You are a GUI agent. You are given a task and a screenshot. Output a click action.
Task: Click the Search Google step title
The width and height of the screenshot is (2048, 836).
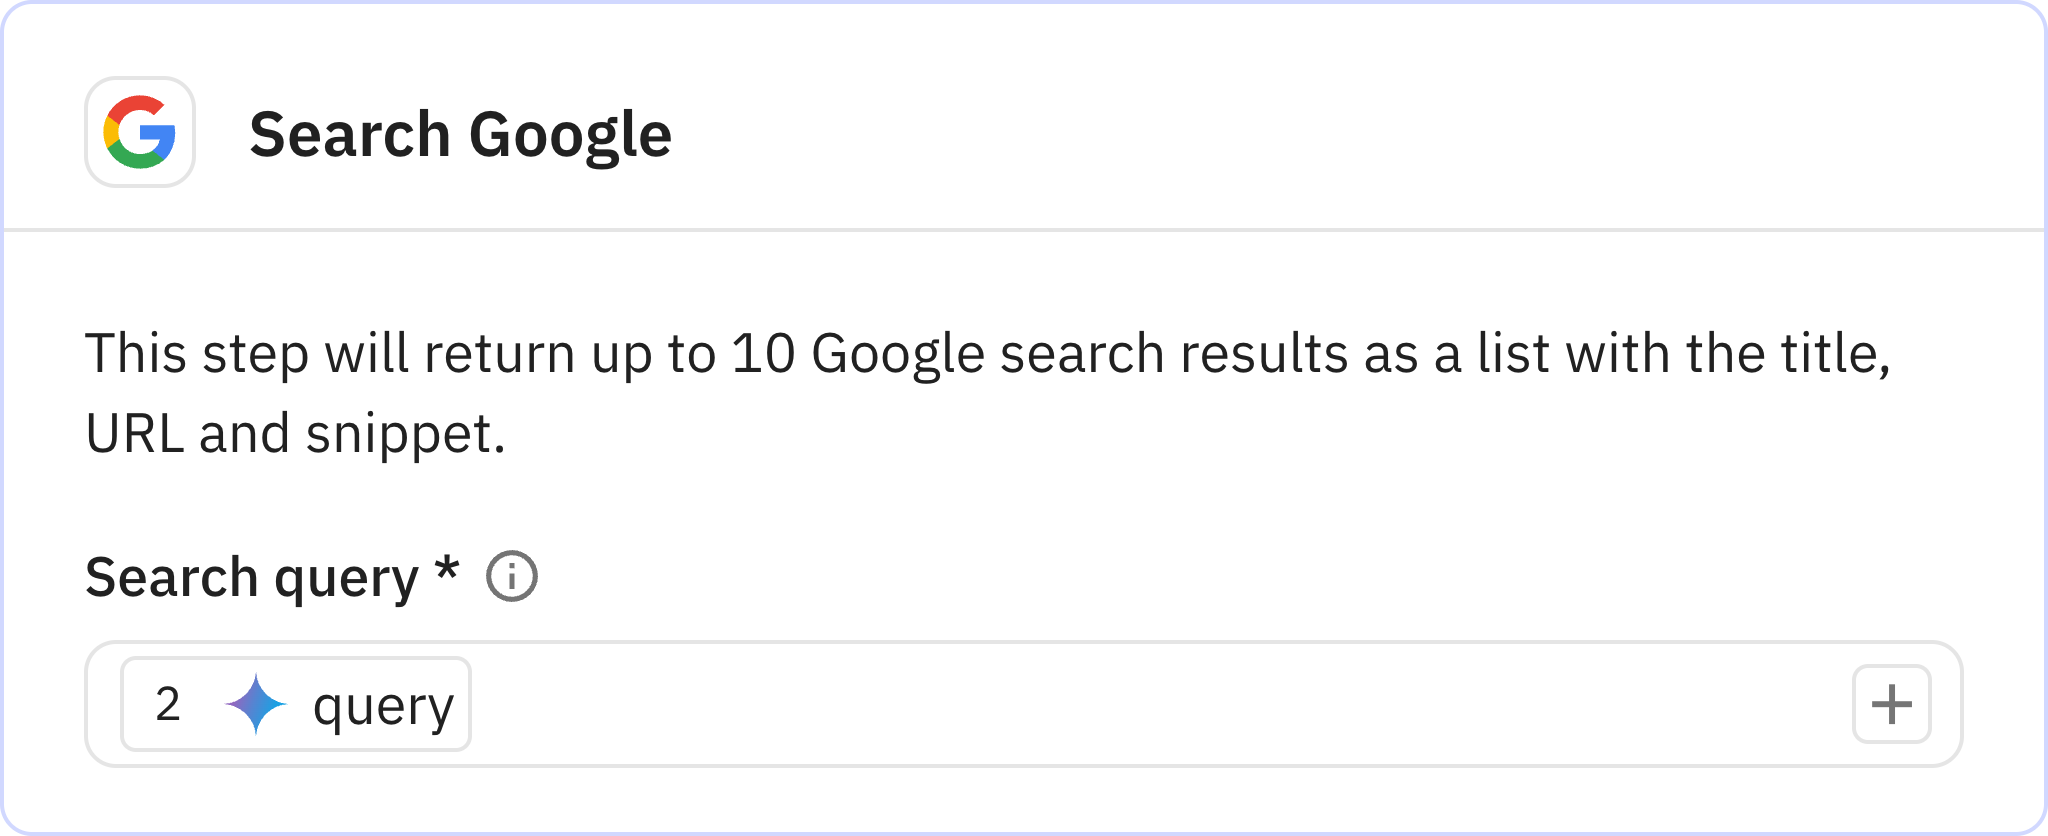pyautogui.click(x=459, y=133)
